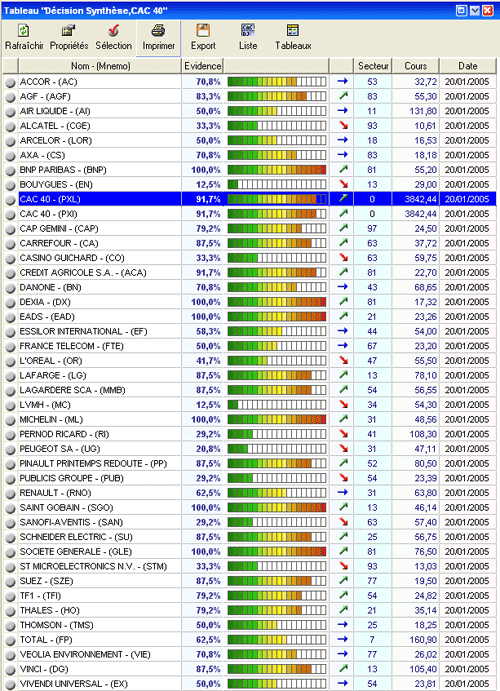Sort by the Cours column header
This screenshot has width=500, height=691.
[x=415, y=66]
